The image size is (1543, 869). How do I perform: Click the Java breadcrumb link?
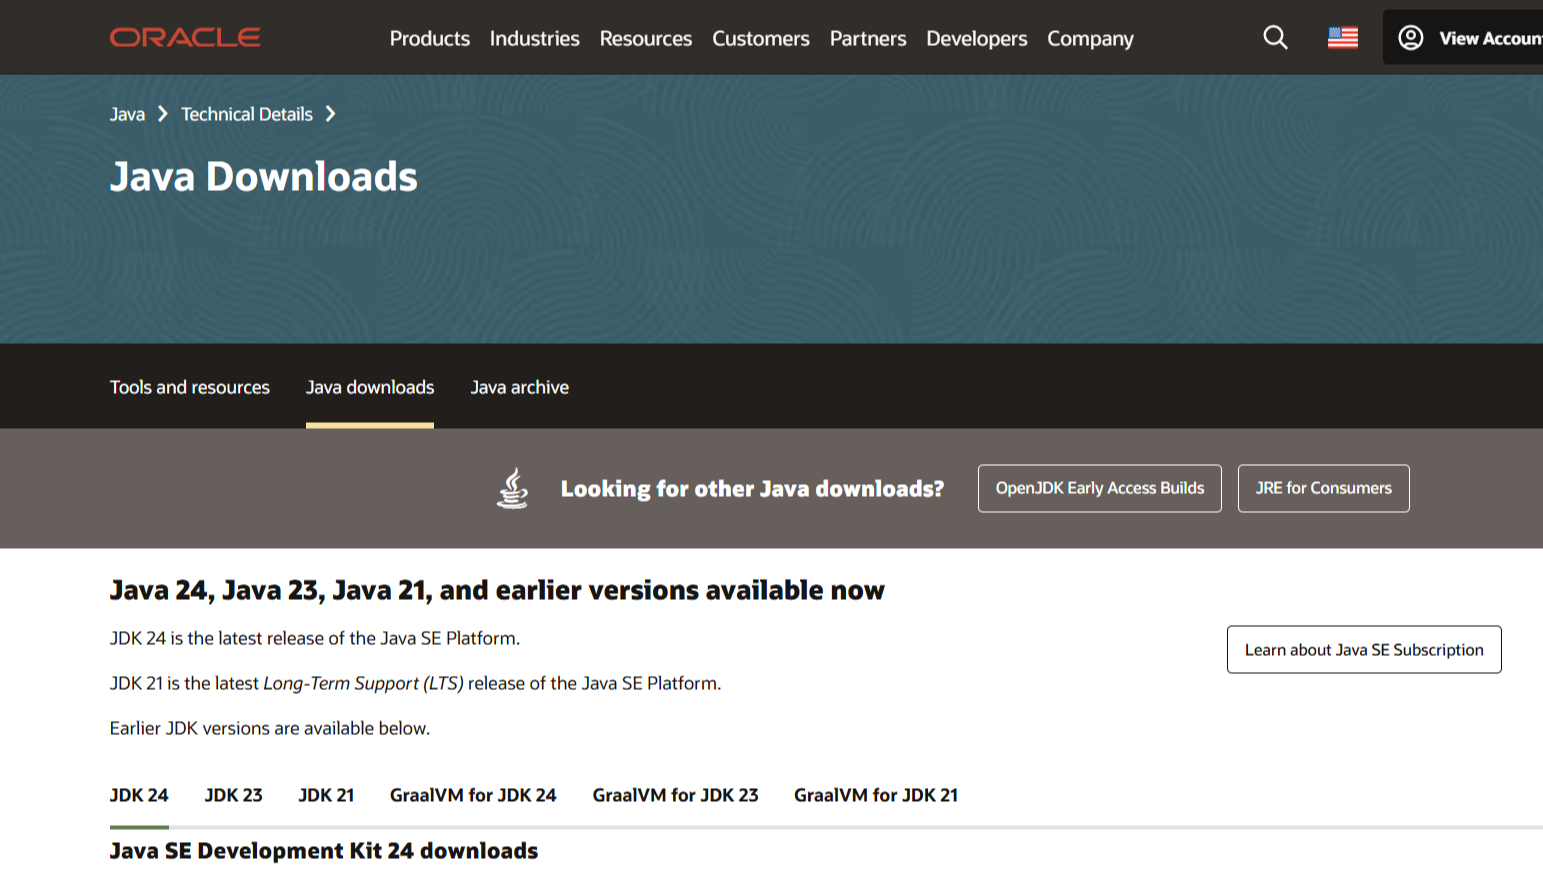pos(126,114)
